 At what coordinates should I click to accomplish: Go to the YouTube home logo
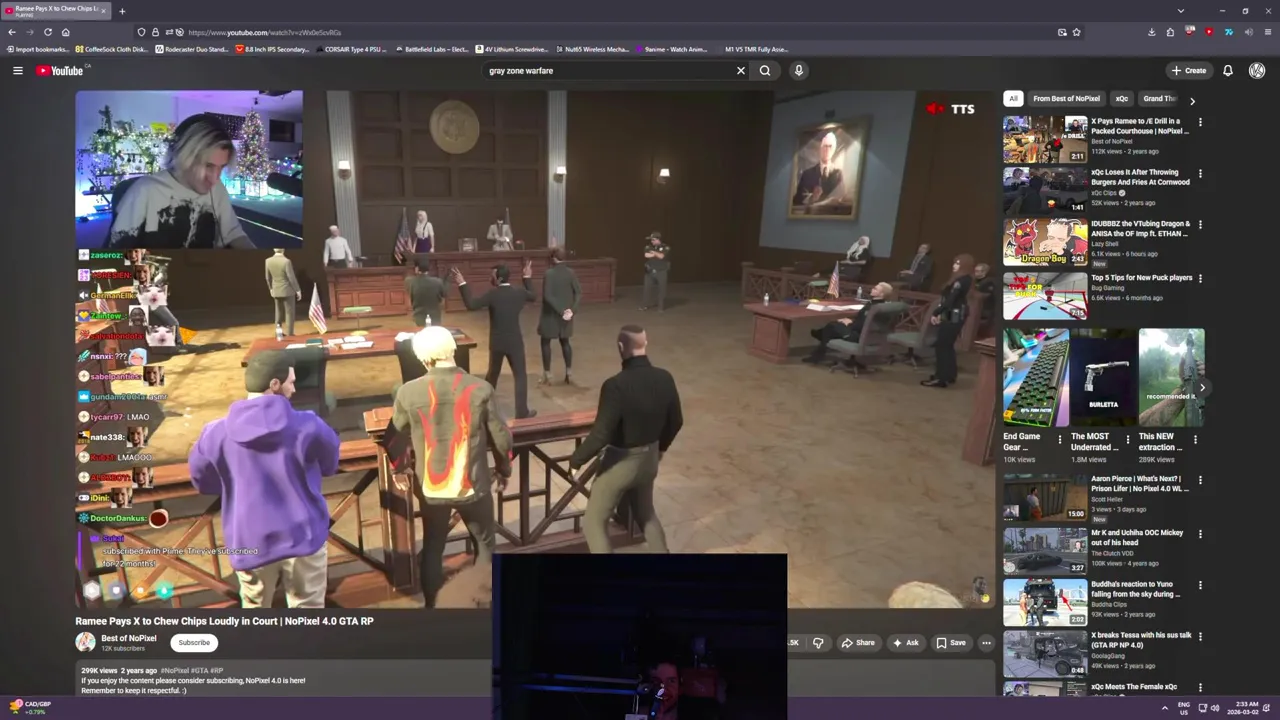point(62,70)
